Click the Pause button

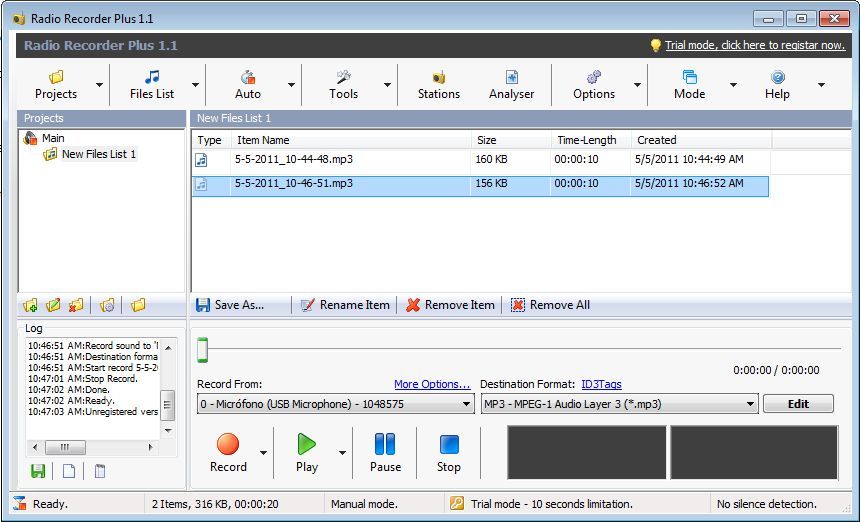(x=385, y=453)
